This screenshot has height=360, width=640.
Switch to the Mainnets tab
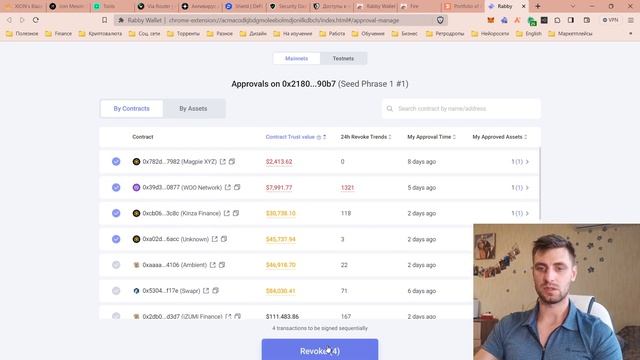pyautogui.click(x=297, y=58)
